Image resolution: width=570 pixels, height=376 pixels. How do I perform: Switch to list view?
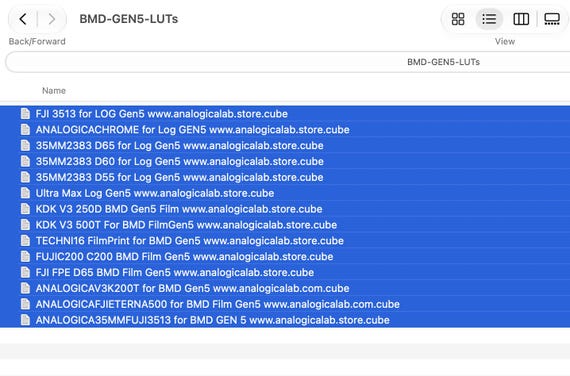tap(489, 19)
